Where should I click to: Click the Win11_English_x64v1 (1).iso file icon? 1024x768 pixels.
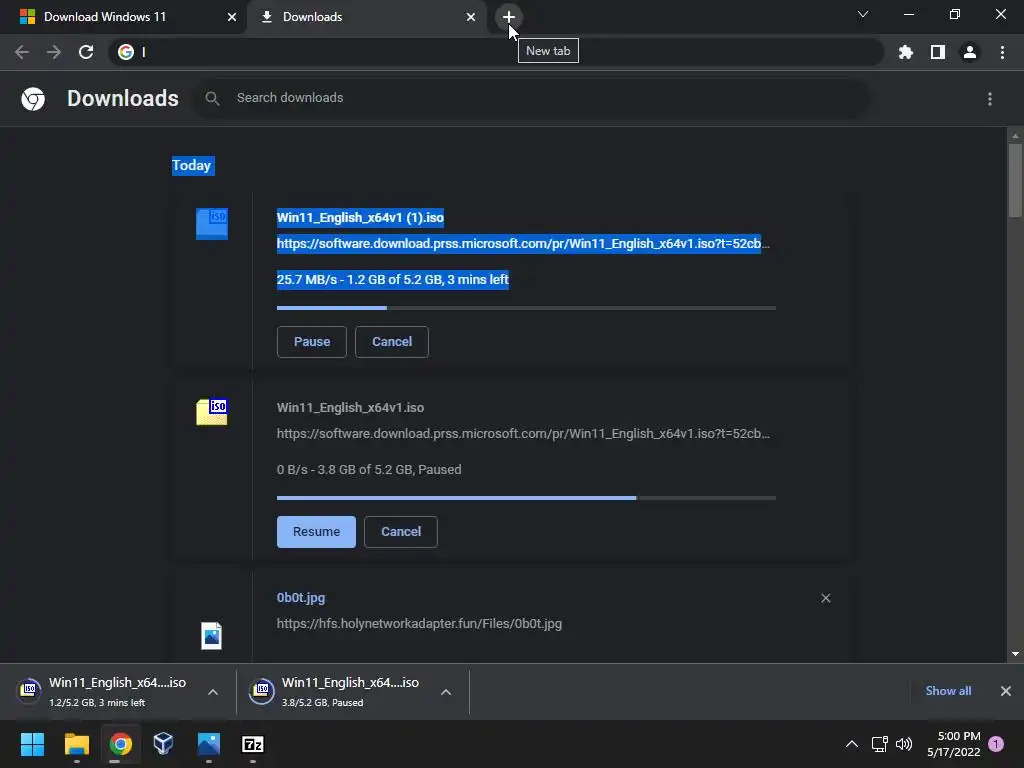click(212, 224)
